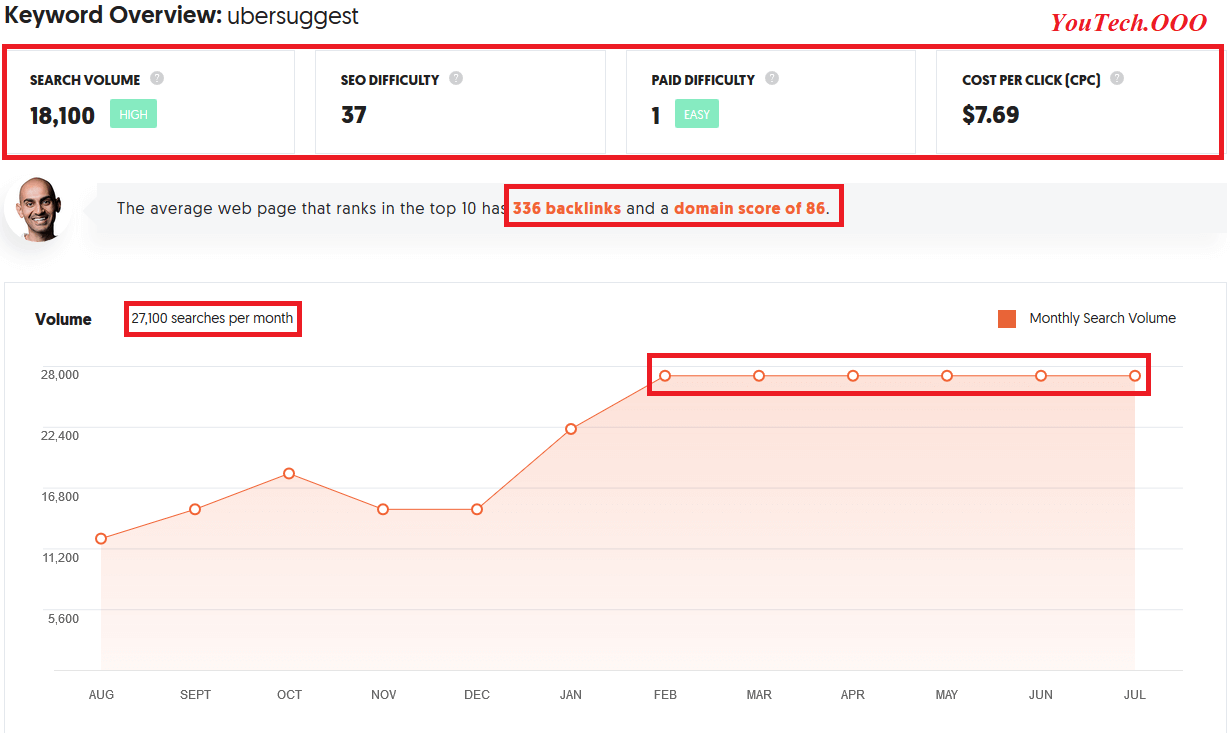Click the 11,200 y-axis label
The width and height of the screenshot is (1231, 733).
pos(59,557)
